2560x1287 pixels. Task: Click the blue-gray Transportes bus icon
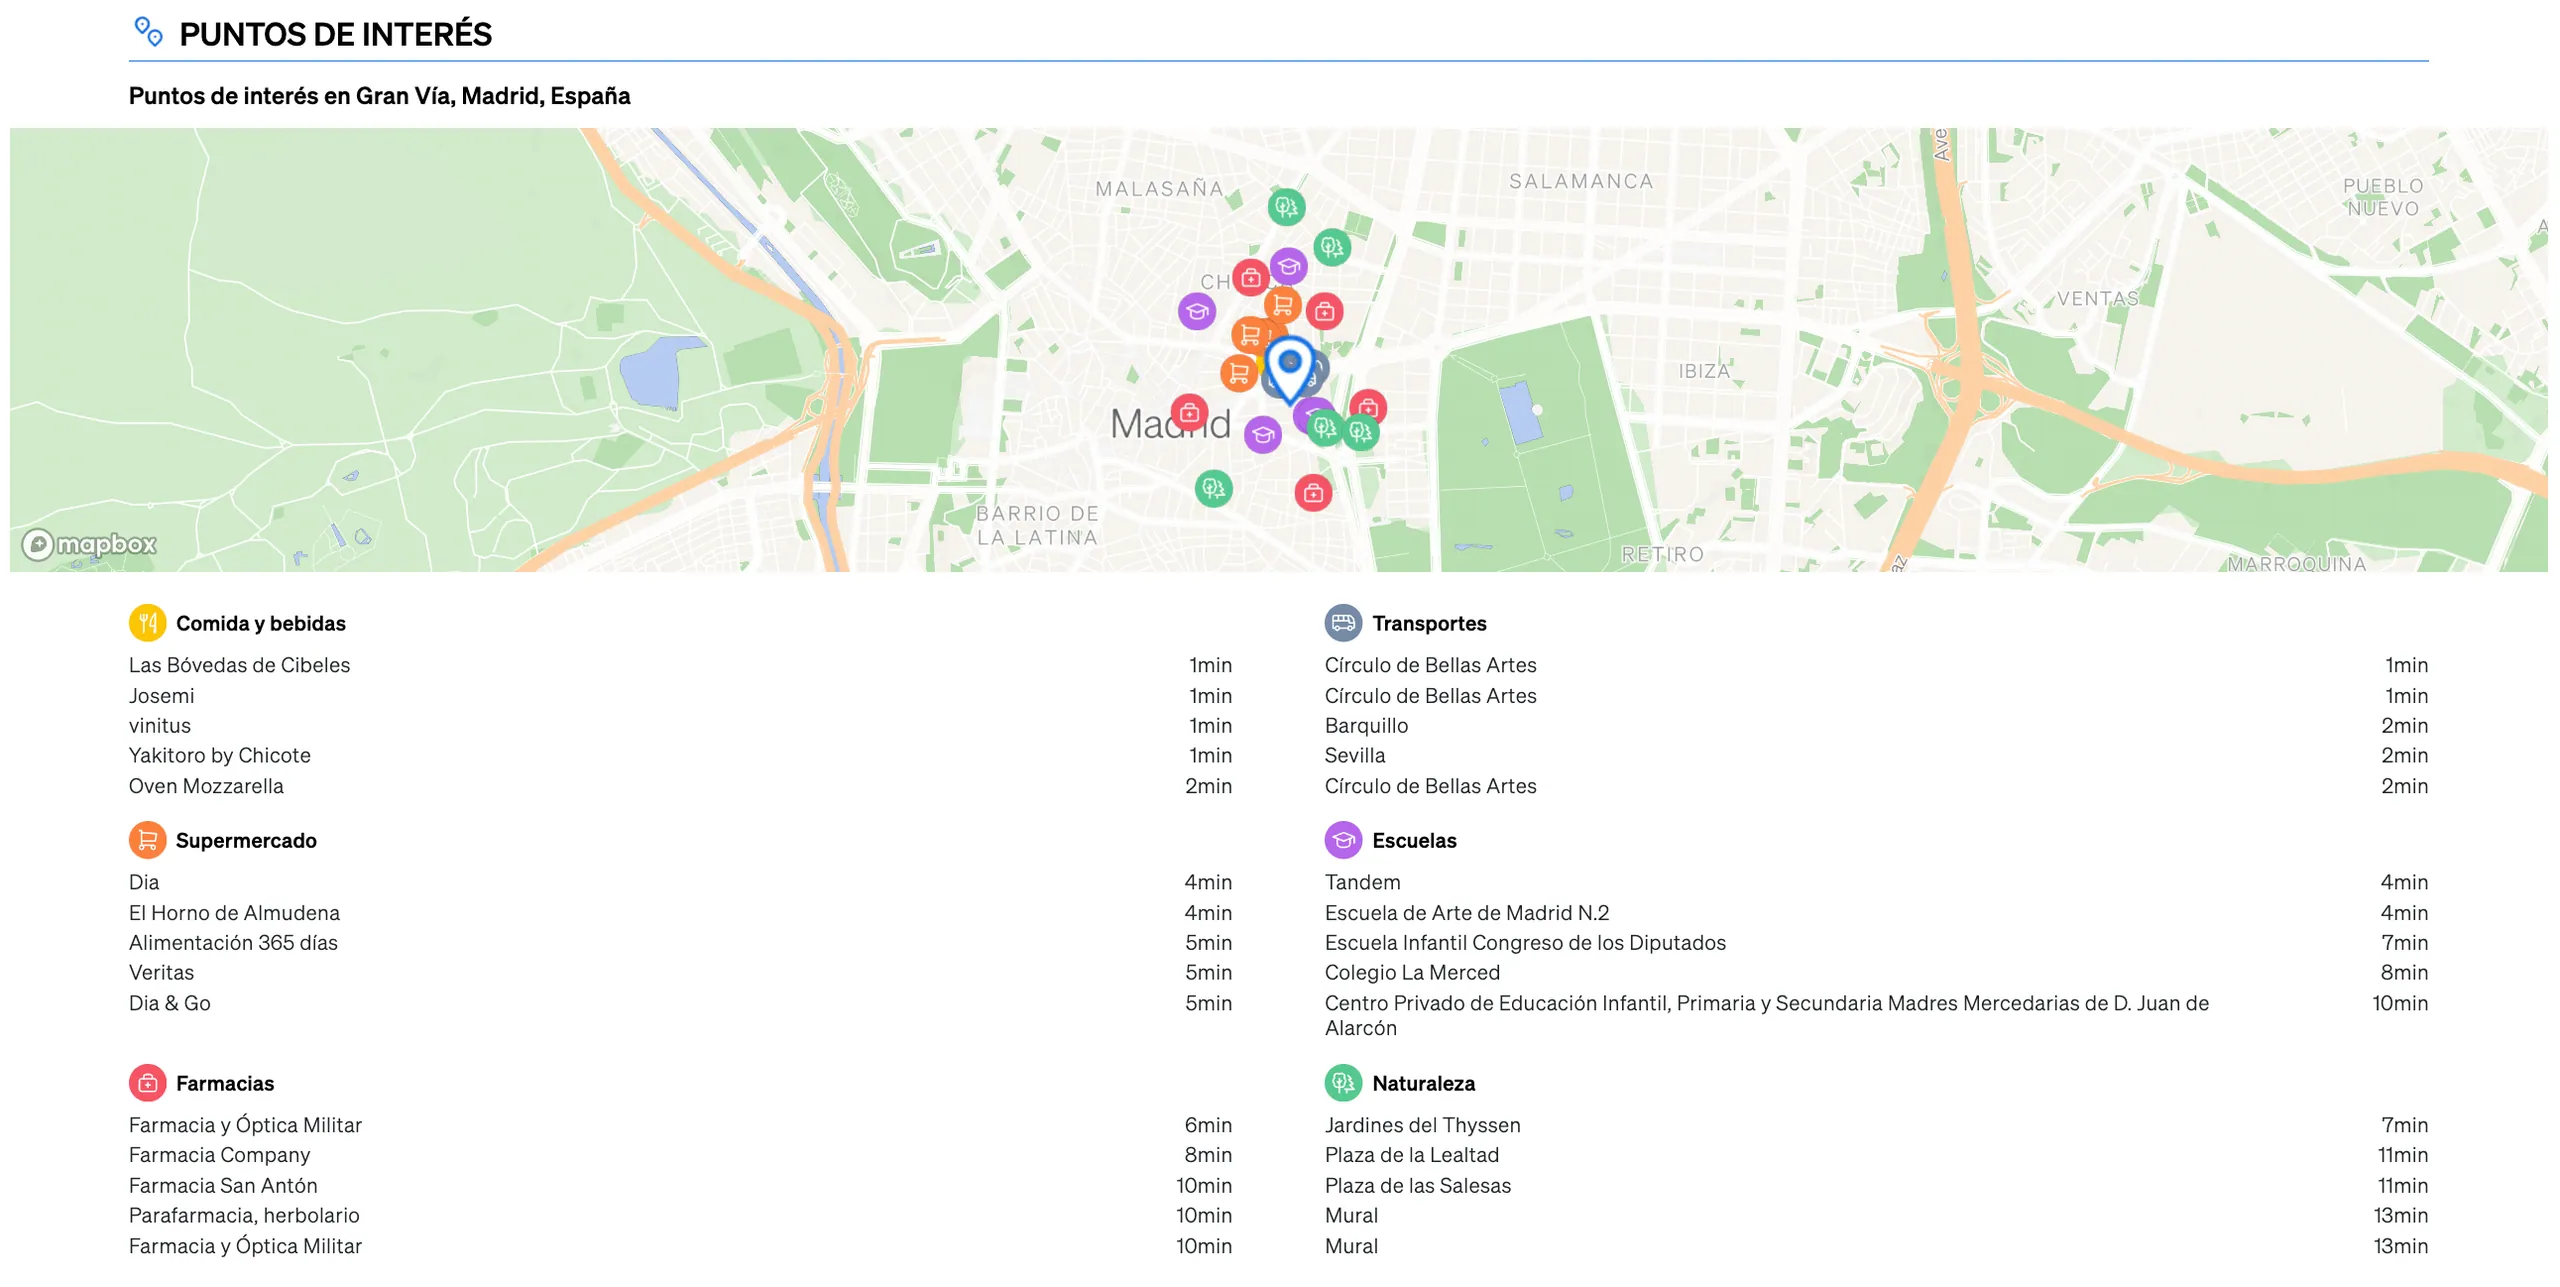click(x=1343, y=623)
